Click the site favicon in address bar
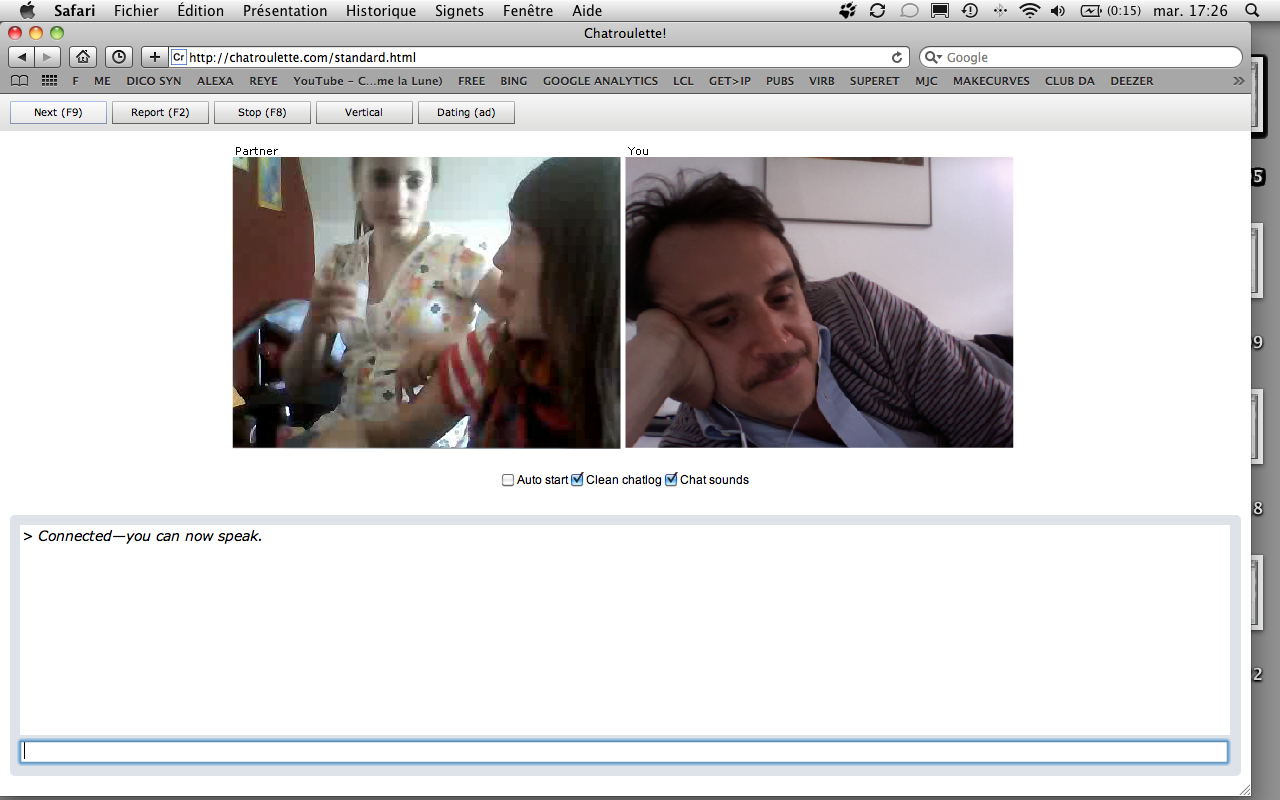 (x=178, y=57)
